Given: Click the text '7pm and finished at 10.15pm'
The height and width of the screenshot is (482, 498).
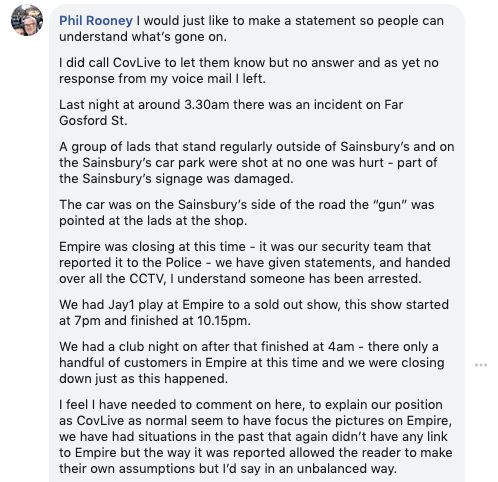Looking at the screenshot, I should [162, 321].
